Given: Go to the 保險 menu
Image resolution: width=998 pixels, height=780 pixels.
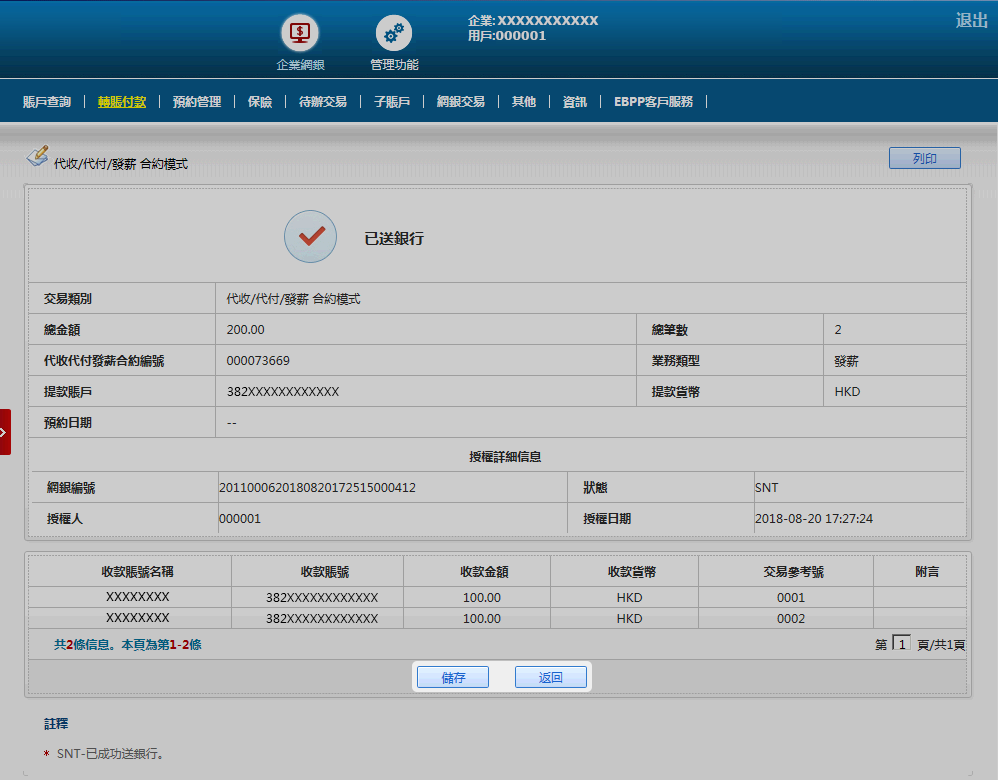Looking at the screenshot, I should 260,101.
